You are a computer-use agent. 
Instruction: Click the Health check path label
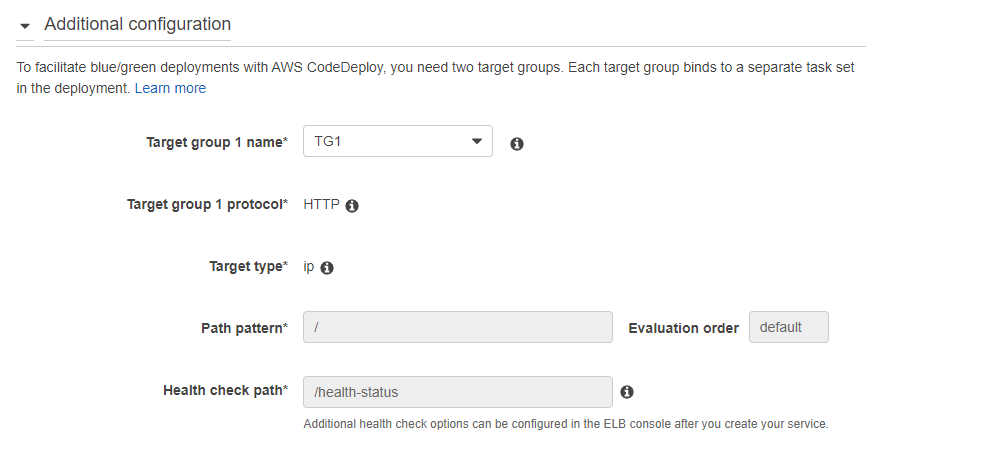tap(225, 390)
